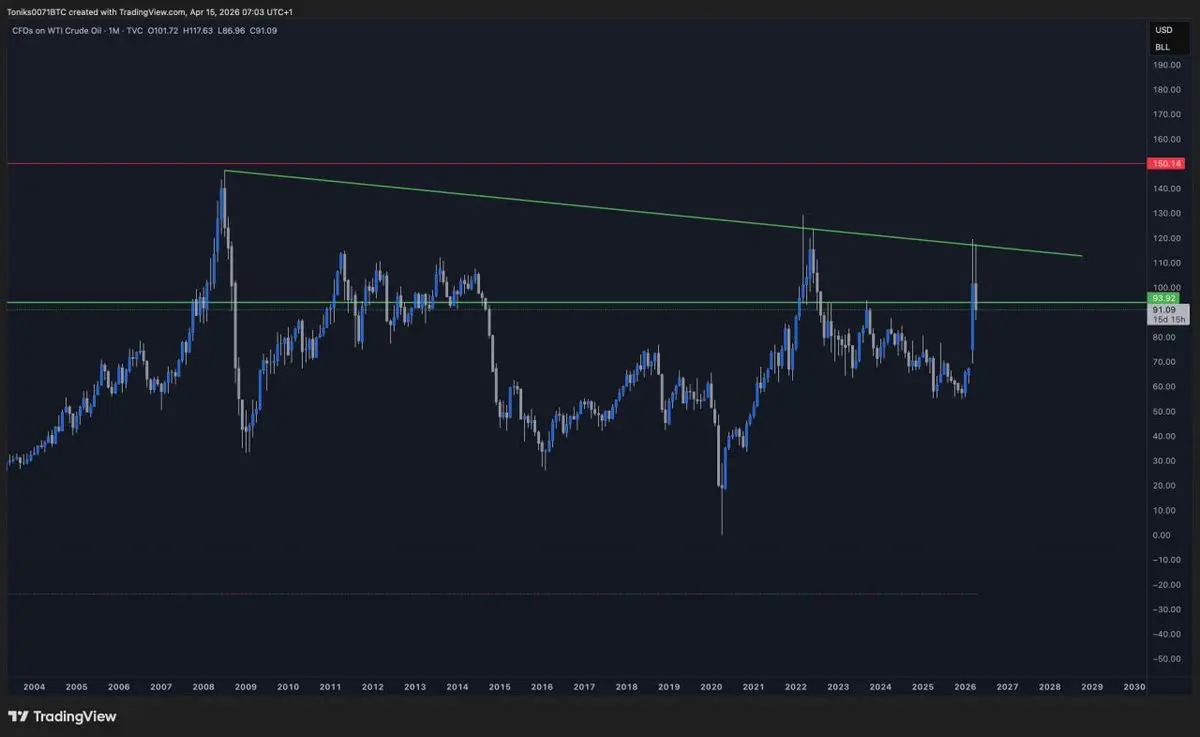Click the O101.72 open value

(163, 30)
